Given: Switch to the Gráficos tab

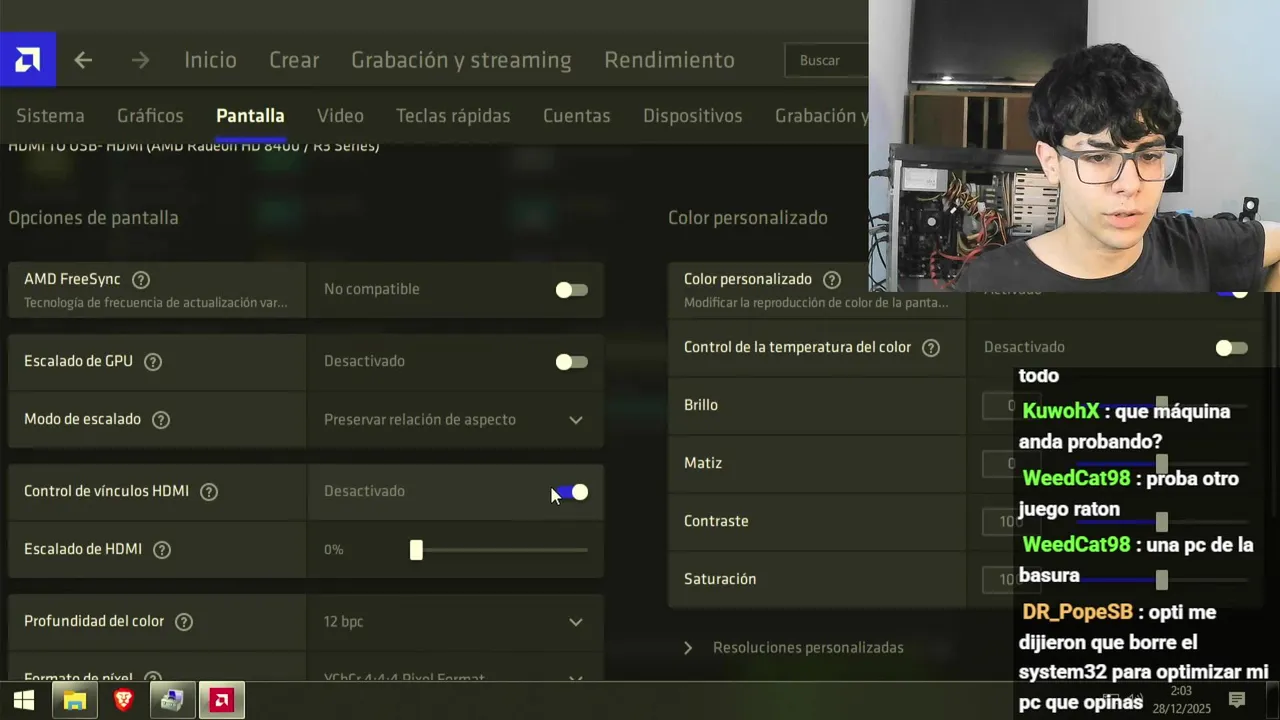Looking at the screenshot, I should point(150,116).
